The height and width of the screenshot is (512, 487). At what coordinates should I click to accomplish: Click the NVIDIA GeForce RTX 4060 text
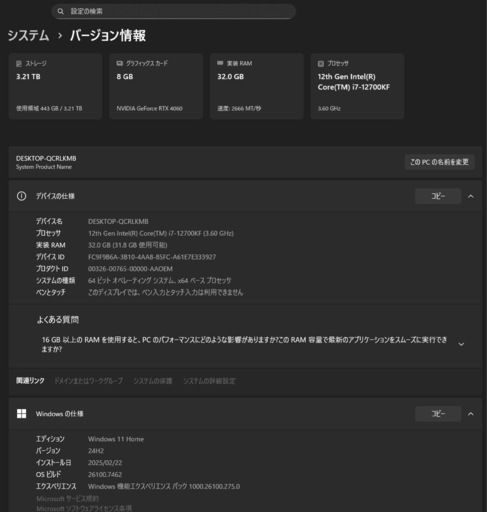pos(149,108)
